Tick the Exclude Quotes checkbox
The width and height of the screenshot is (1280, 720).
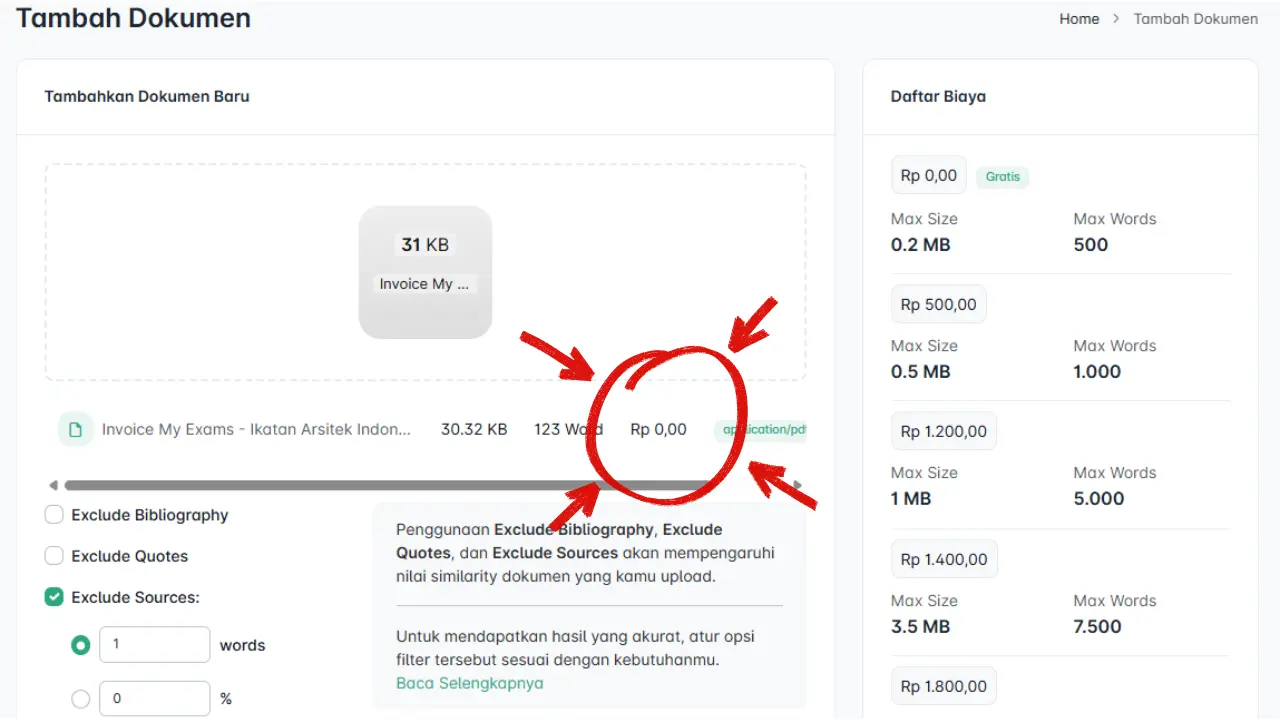[x=54, y=556]
